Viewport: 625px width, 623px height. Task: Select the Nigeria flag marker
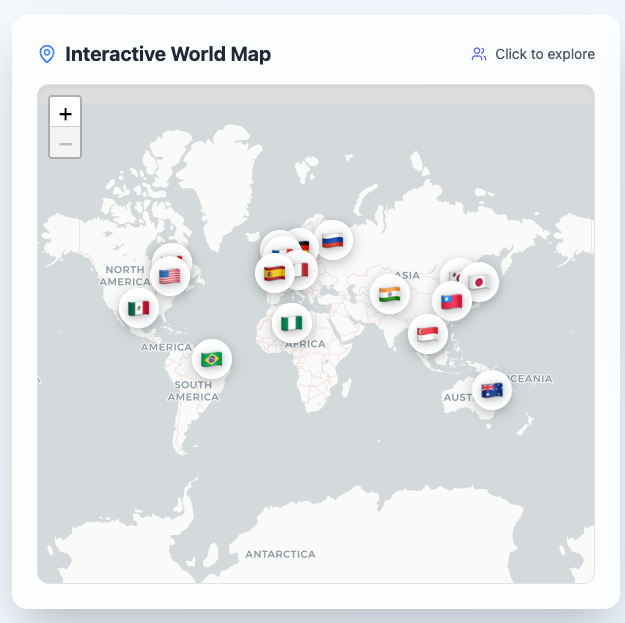point(292,323)
